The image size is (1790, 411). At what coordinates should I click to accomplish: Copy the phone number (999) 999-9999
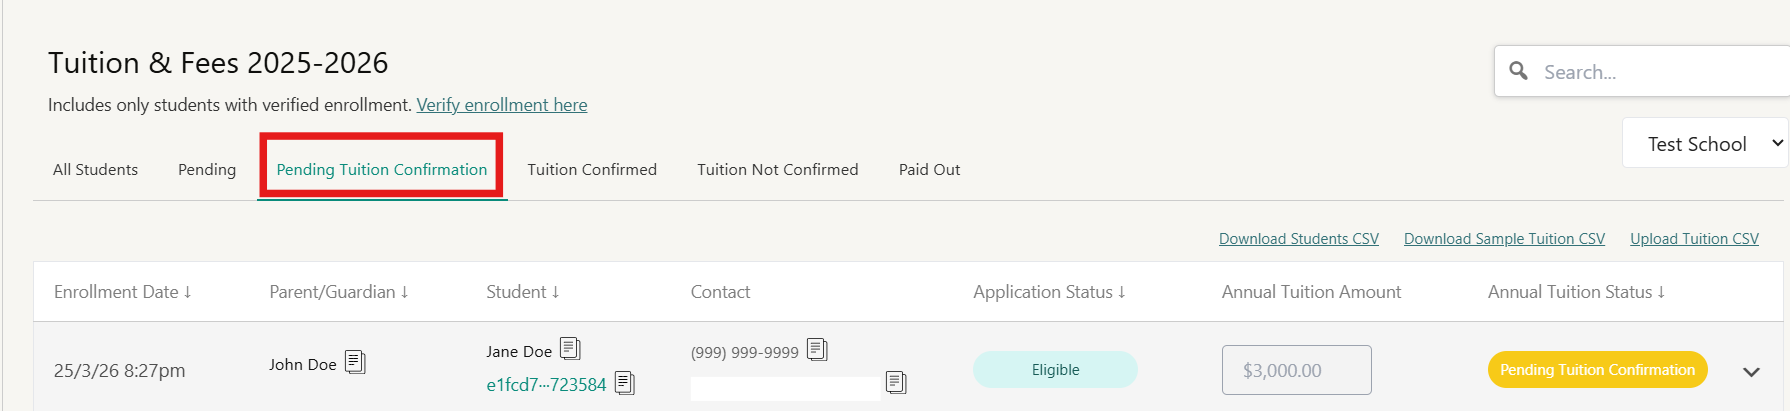(817, 350)
